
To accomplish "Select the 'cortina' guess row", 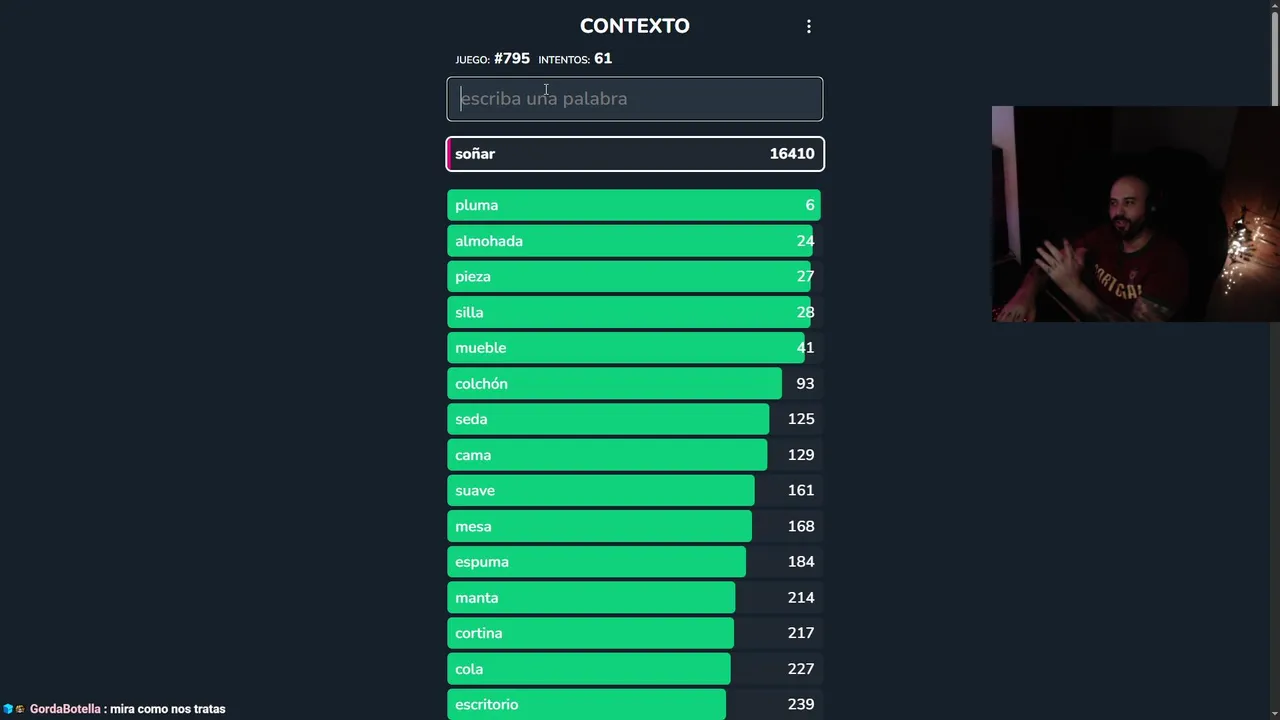I will tap(634, 633).
